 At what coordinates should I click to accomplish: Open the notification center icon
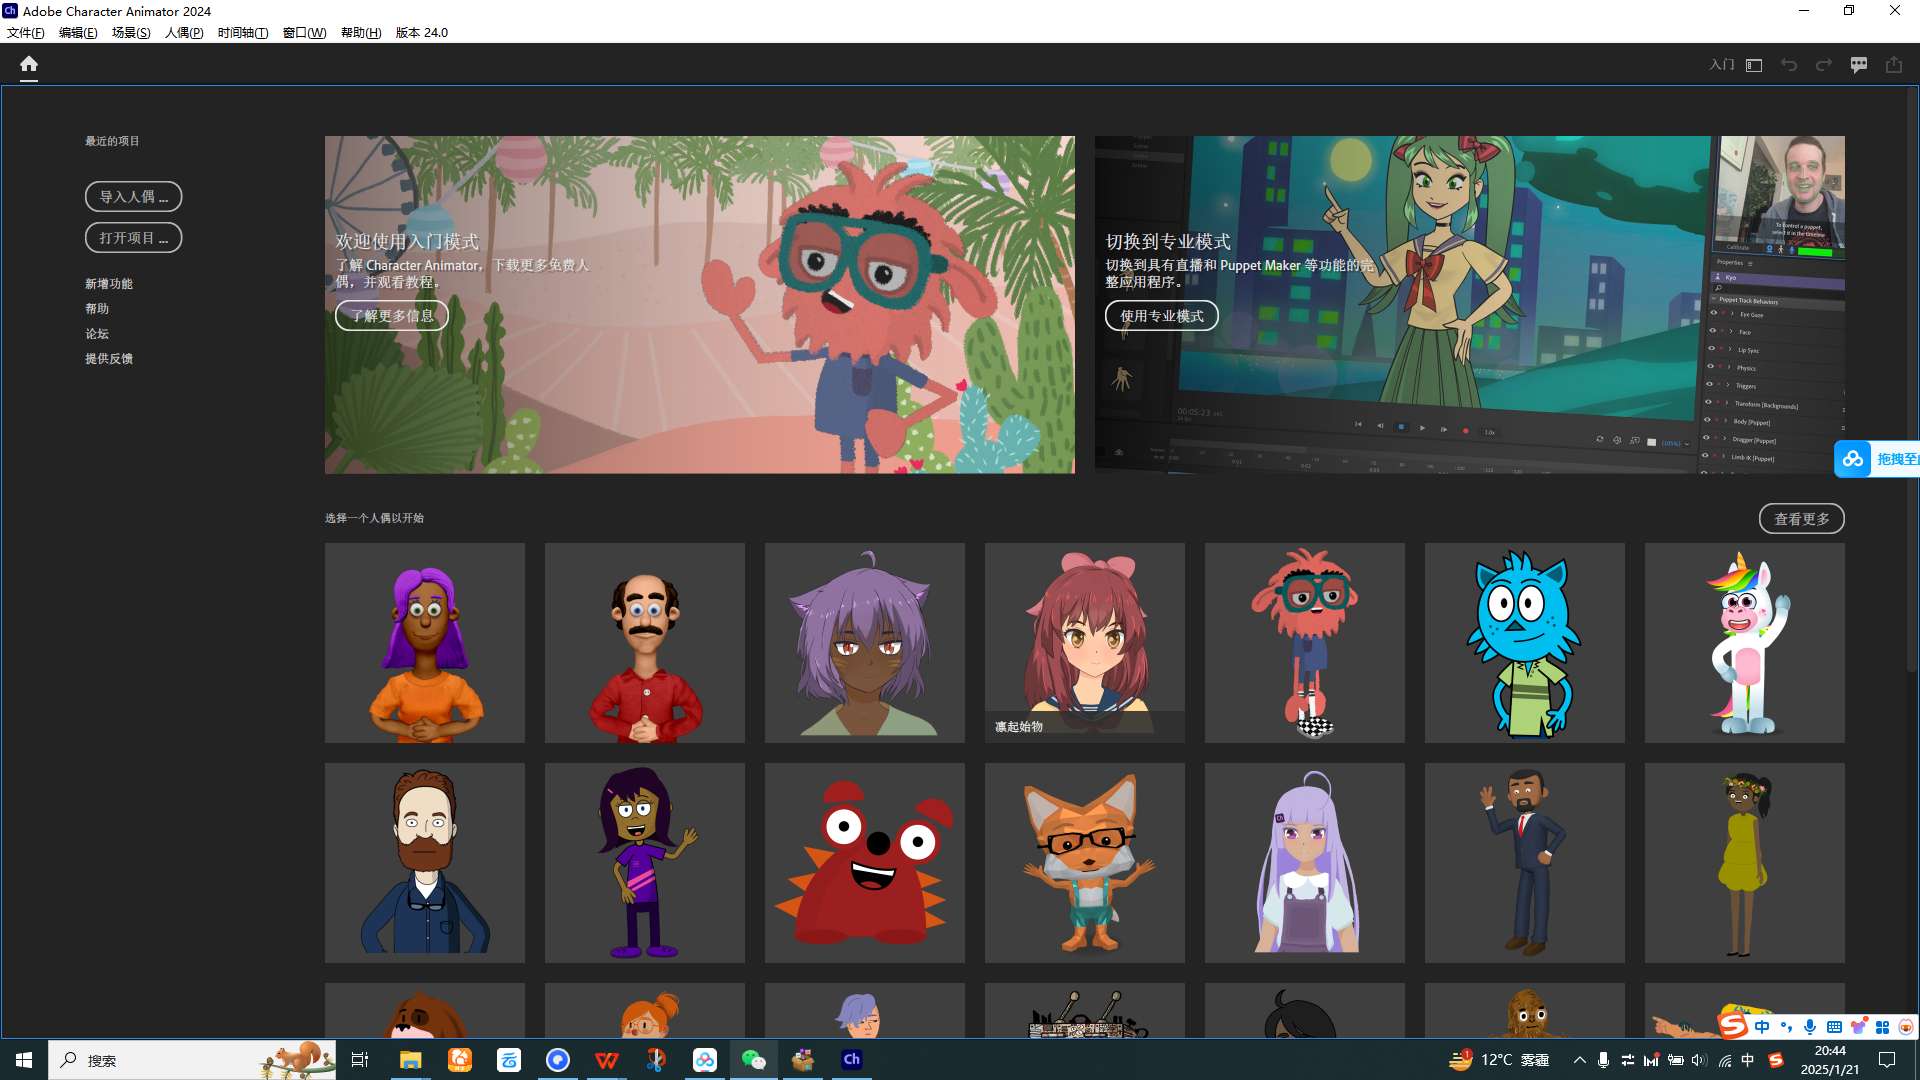pos(1887,1060)
